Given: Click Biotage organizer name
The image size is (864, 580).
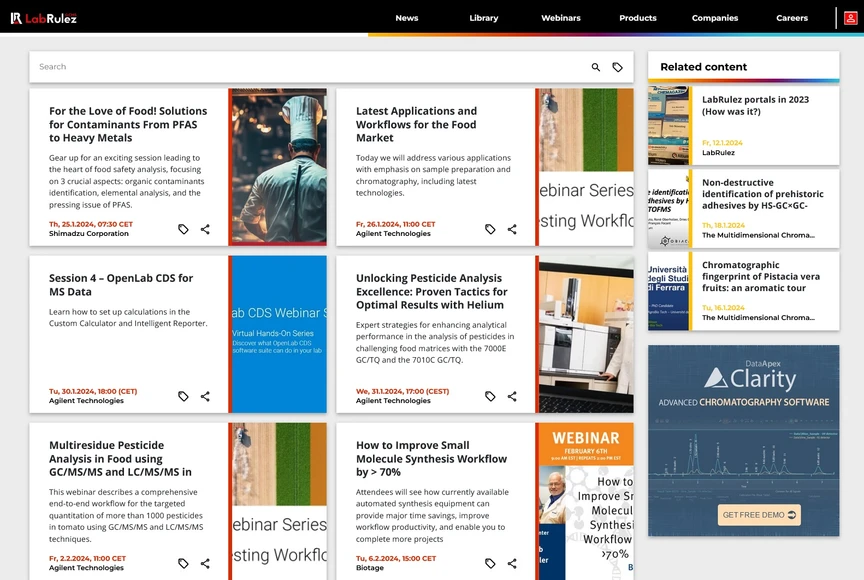Looking at the screenshot, I should coord(370,568).
